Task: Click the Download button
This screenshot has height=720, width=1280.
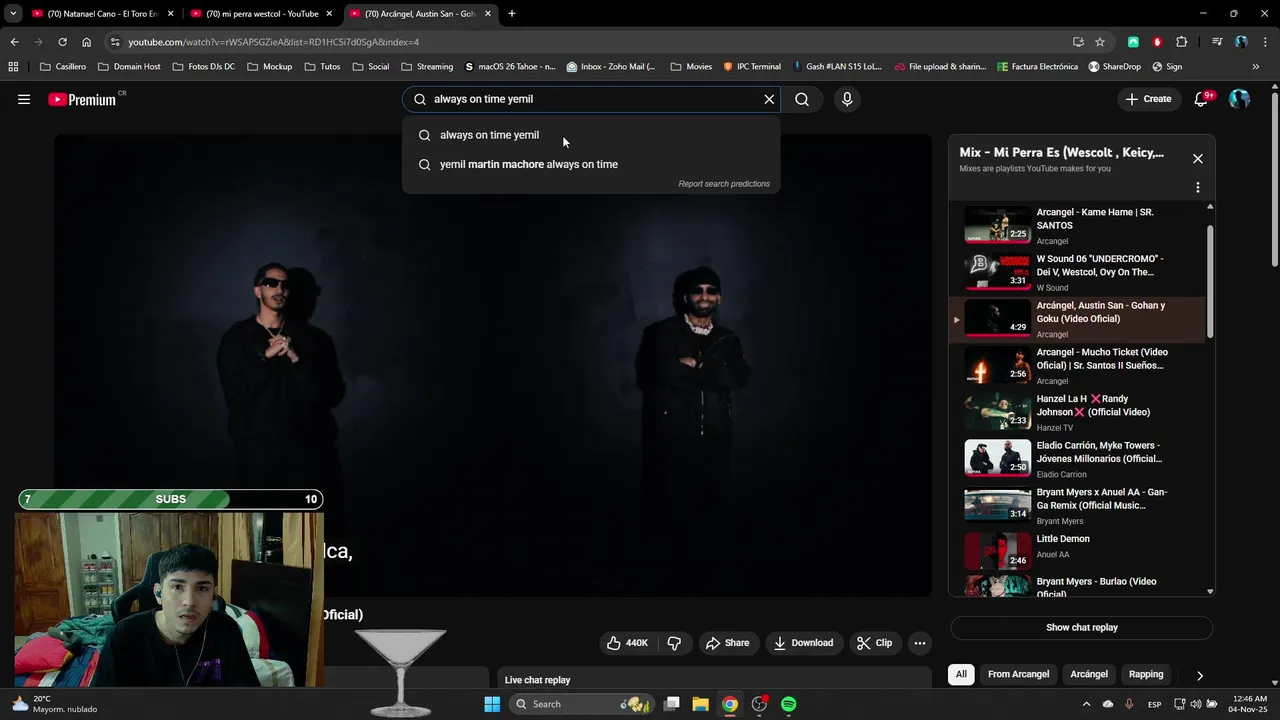Action: point(803,643)
